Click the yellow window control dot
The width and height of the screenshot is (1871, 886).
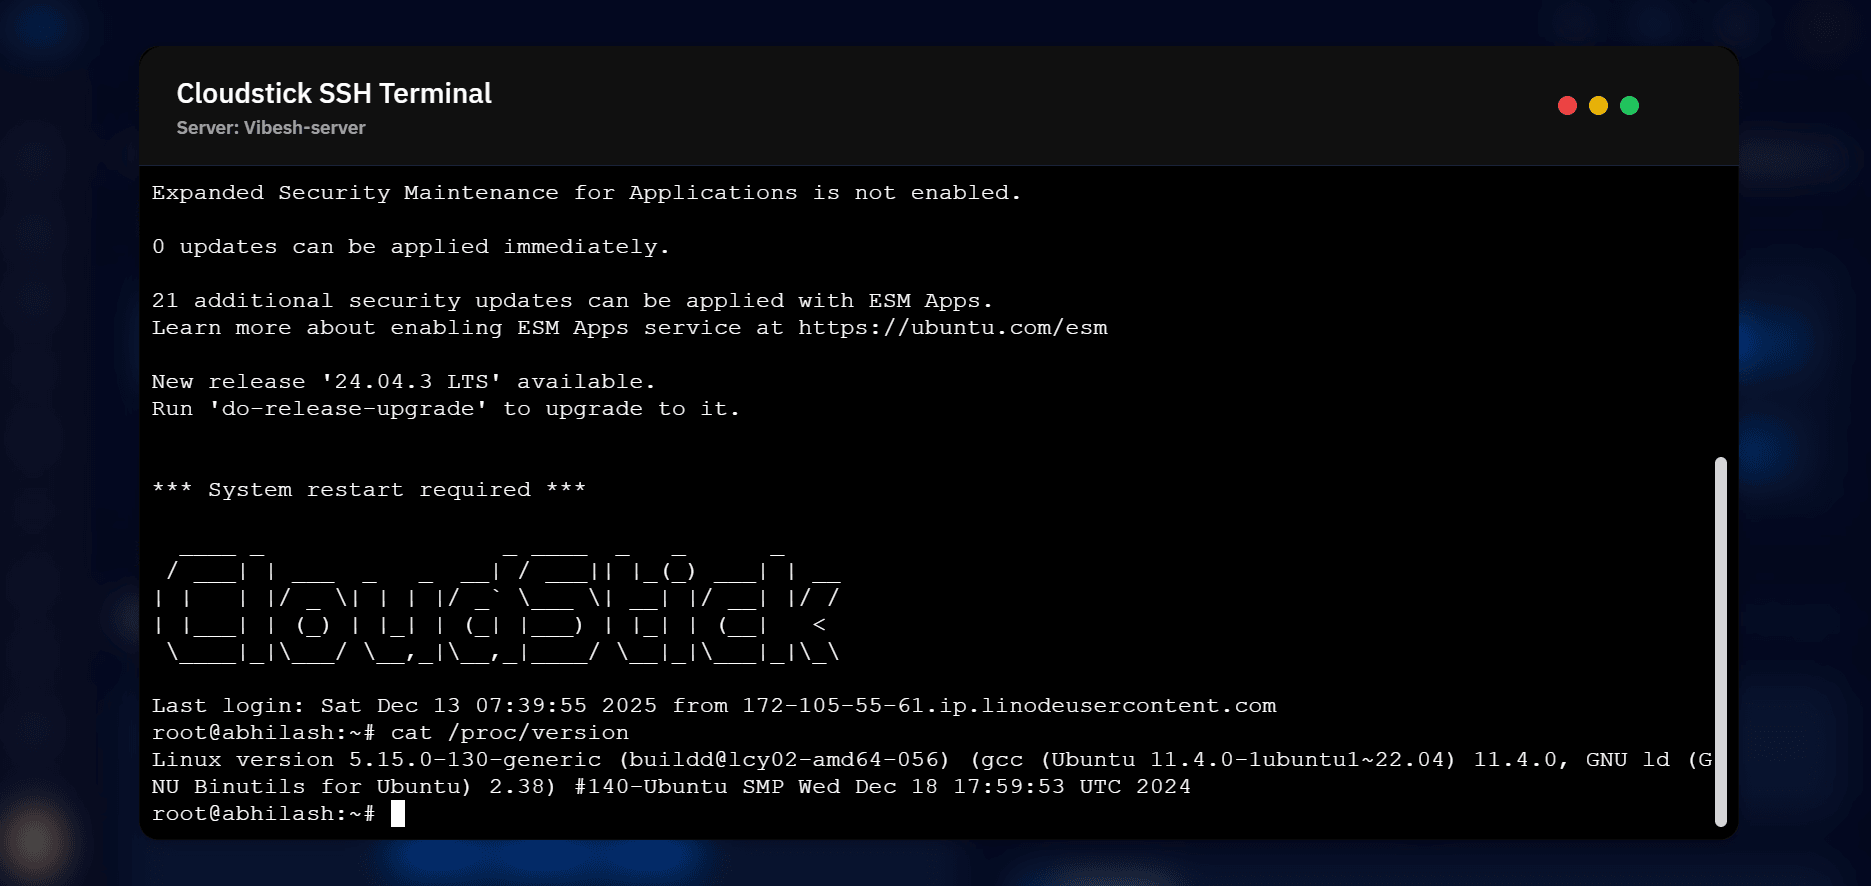coord(1598,106)
